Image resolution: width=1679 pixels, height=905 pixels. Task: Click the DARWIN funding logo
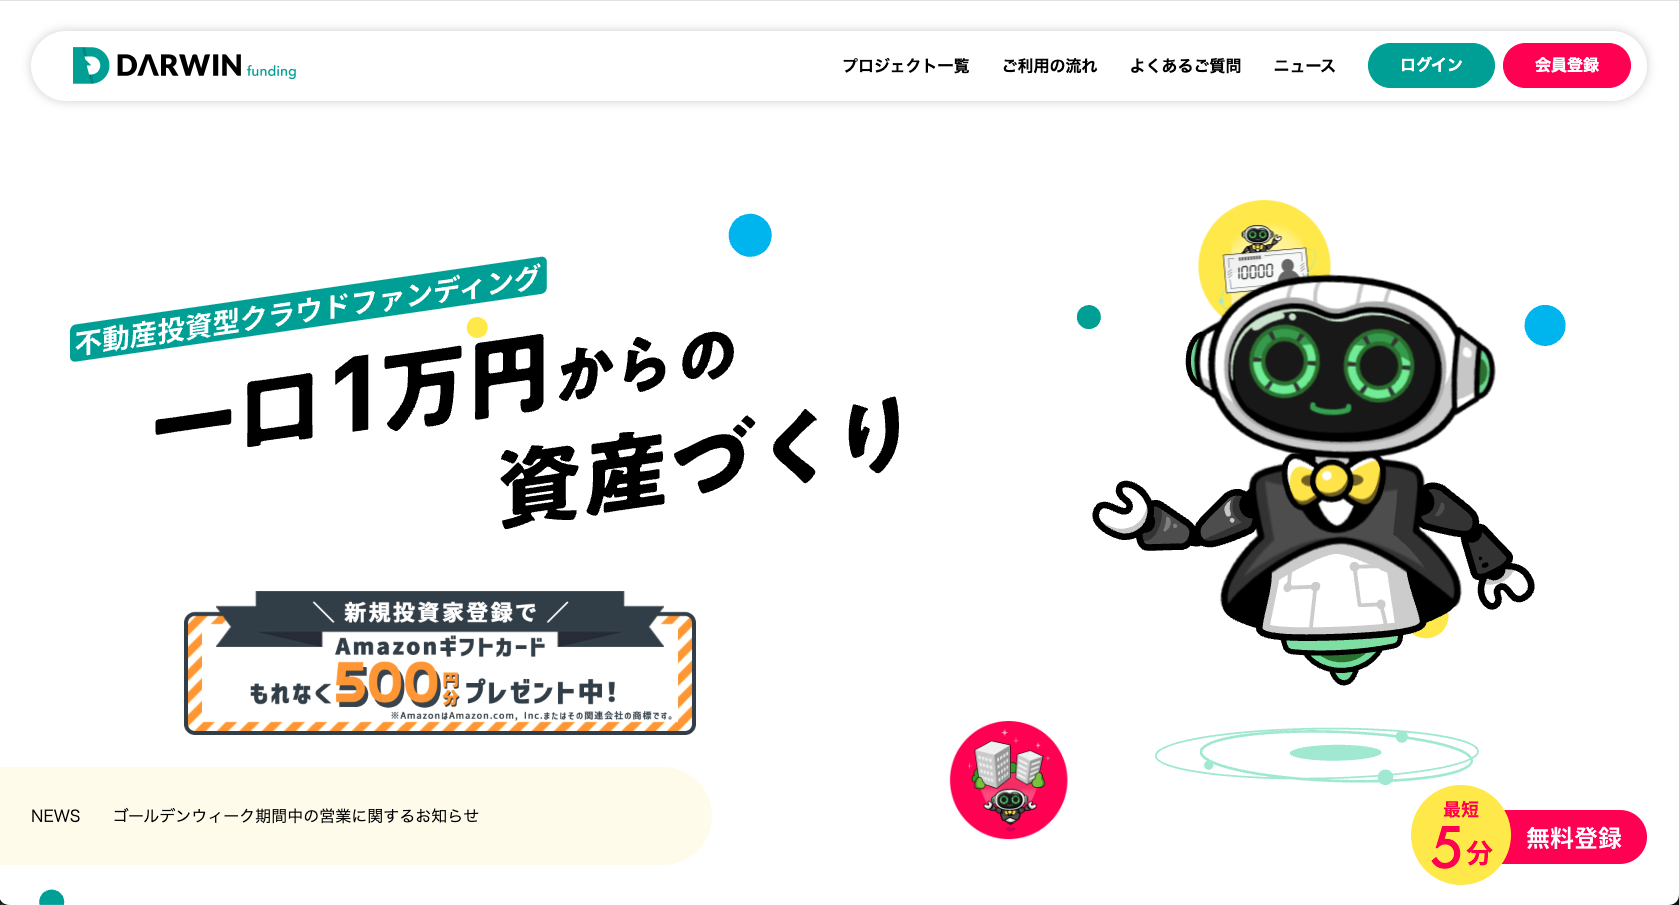point(185,66)
